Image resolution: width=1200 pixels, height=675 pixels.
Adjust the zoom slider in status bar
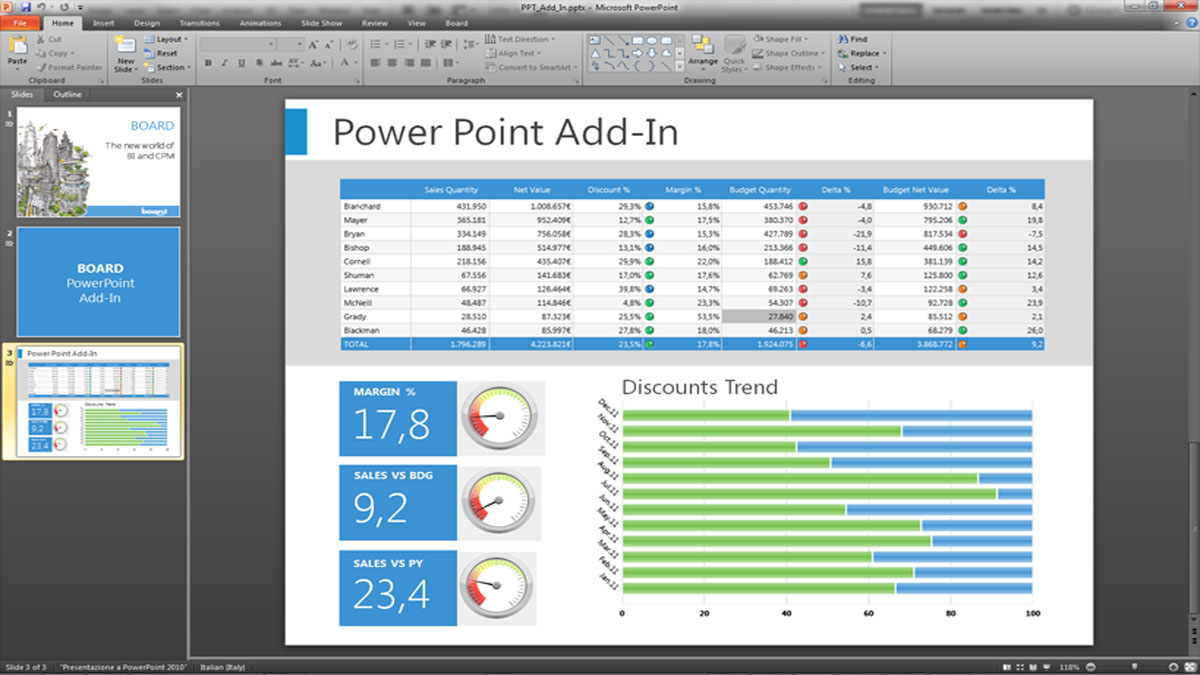(1133, 667)
